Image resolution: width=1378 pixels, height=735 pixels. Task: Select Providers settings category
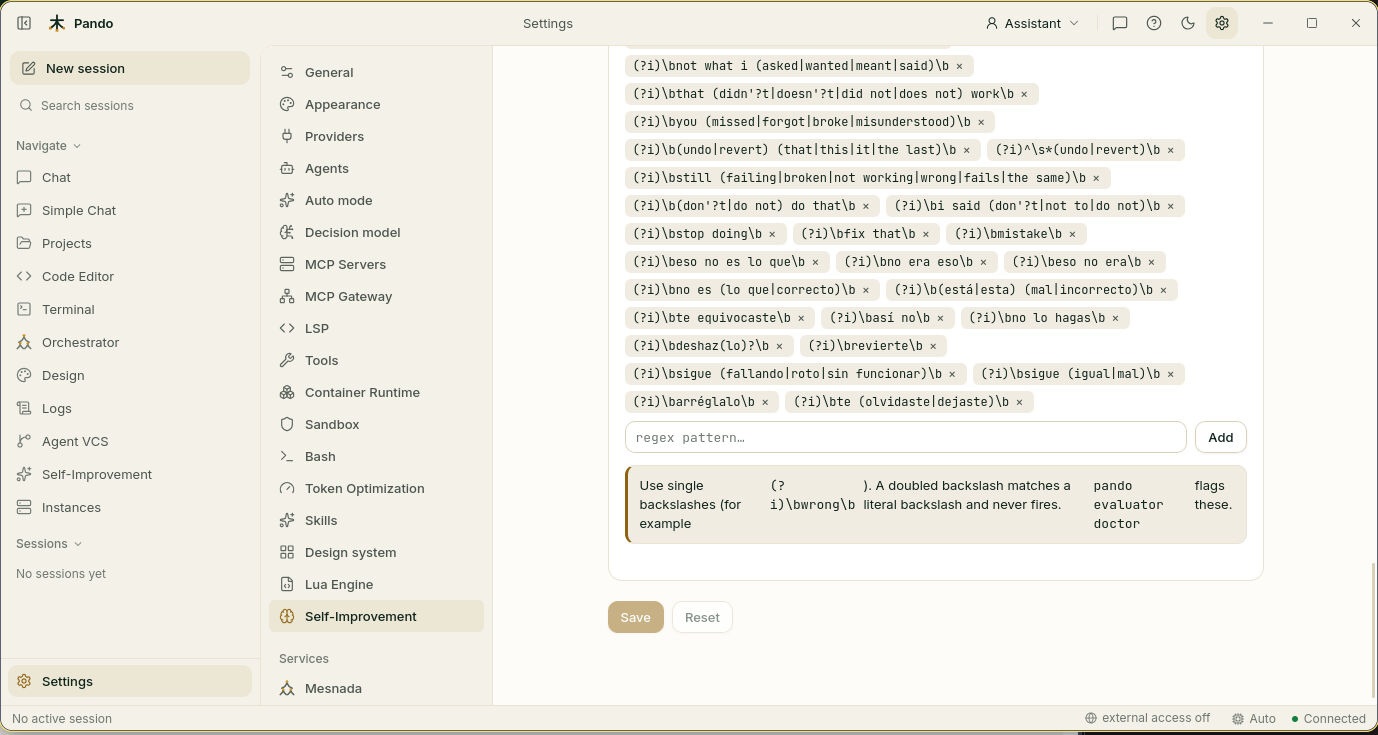pos(376,136)
